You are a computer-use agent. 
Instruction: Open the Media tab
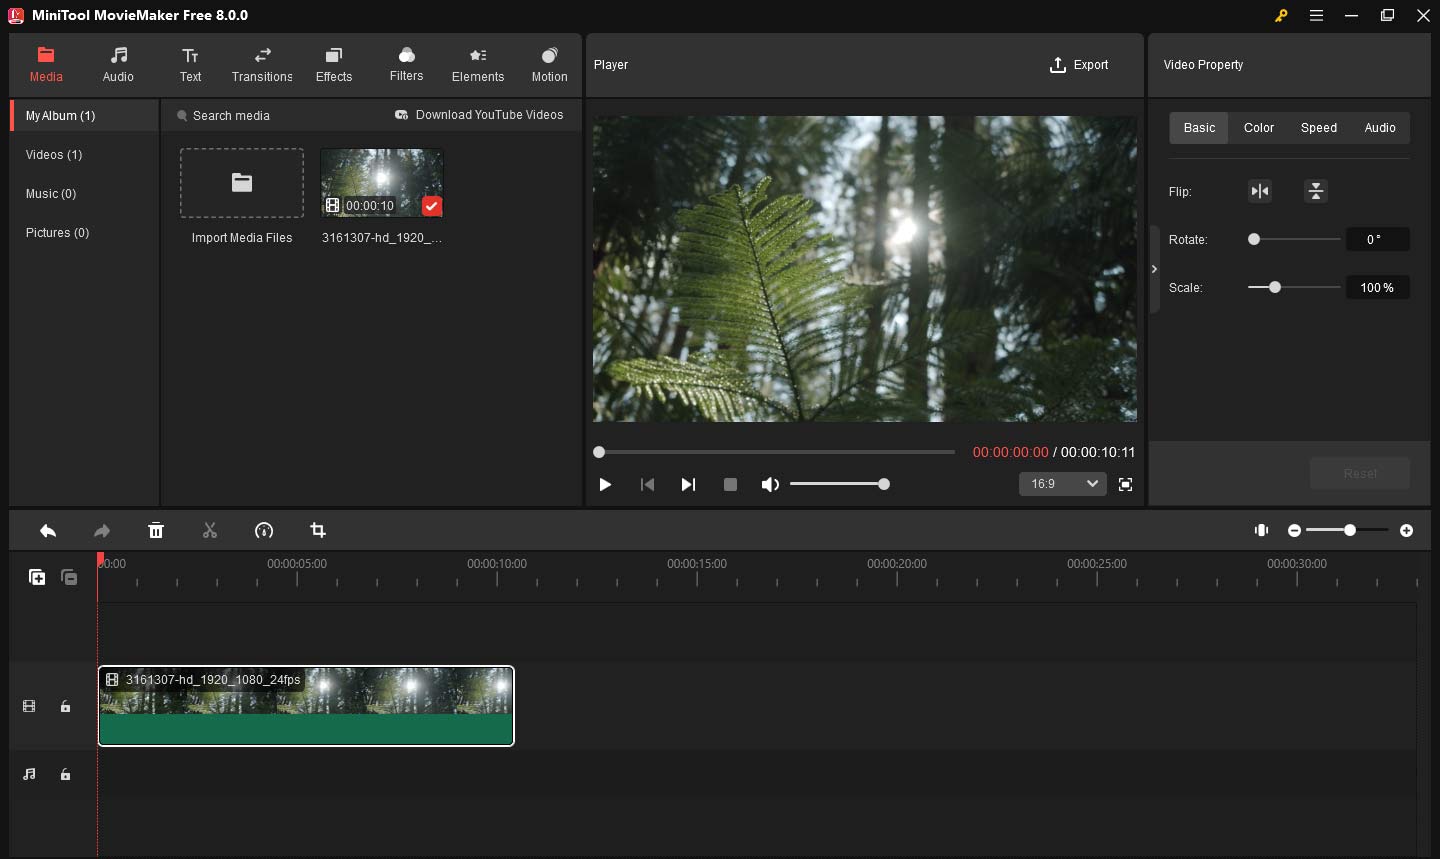coord(46,64)
